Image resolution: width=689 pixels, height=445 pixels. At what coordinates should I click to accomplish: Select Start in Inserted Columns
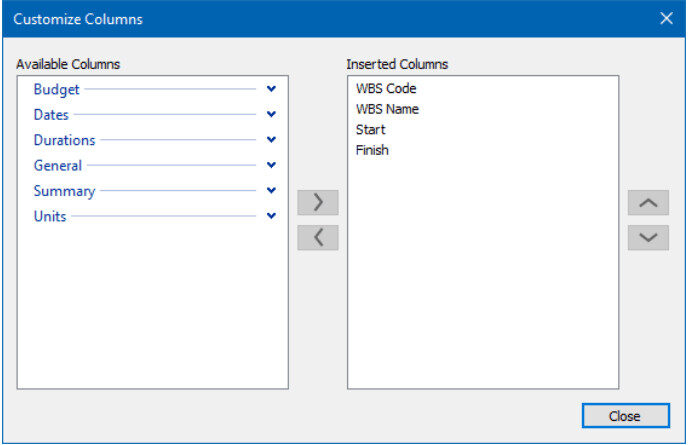370,130
